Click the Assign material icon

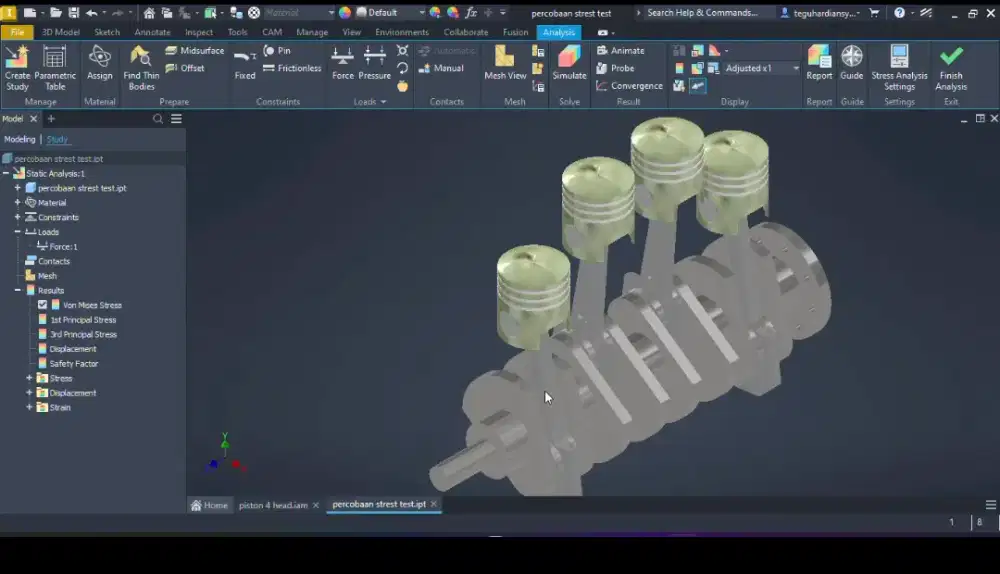point(99,63)
